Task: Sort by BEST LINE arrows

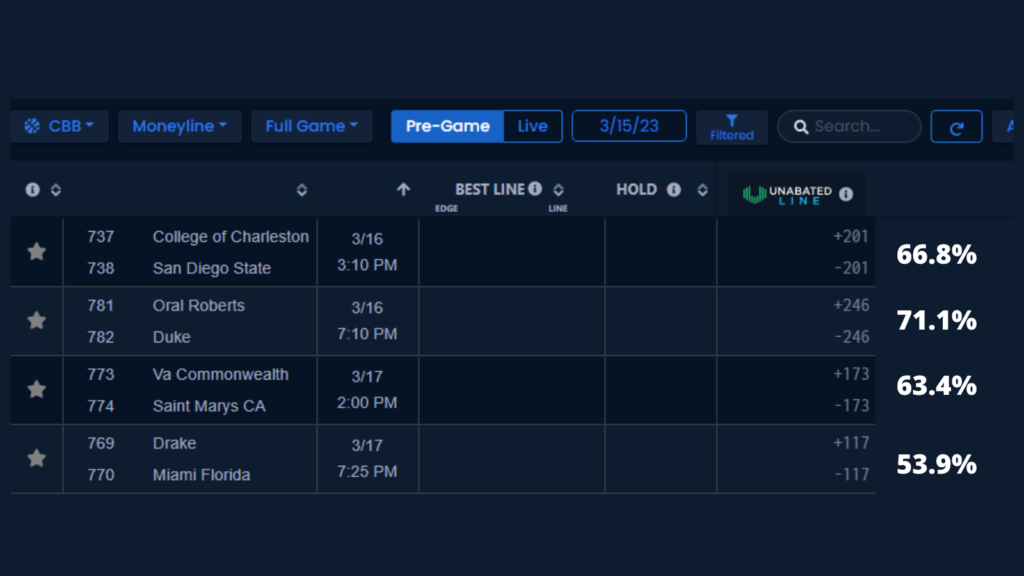Action: (x=558, y=189)
